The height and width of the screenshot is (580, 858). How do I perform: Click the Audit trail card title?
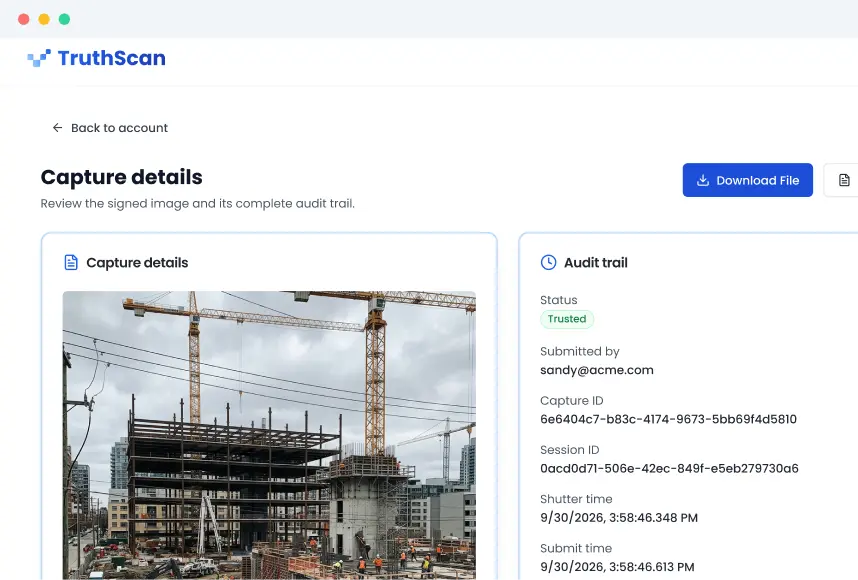[x=595, y=263]
